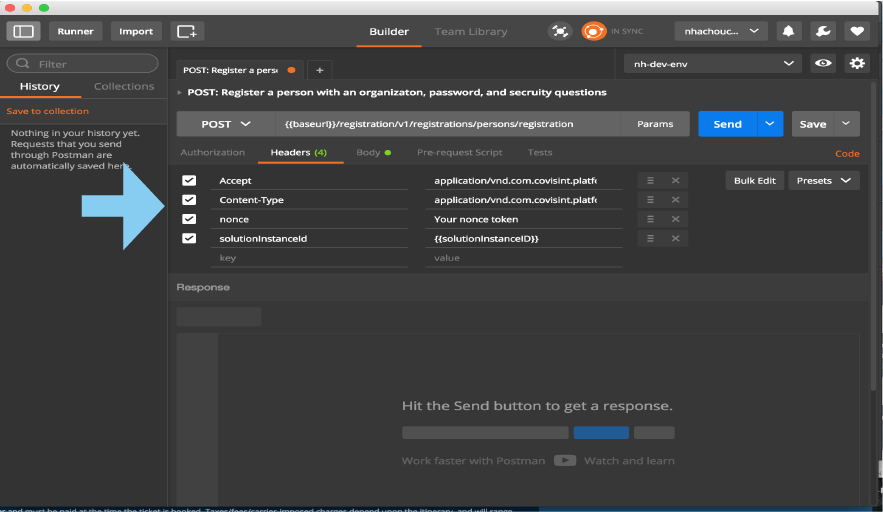Click the orange sync status icon
This screenshot has height=512, width=883.
594,31
